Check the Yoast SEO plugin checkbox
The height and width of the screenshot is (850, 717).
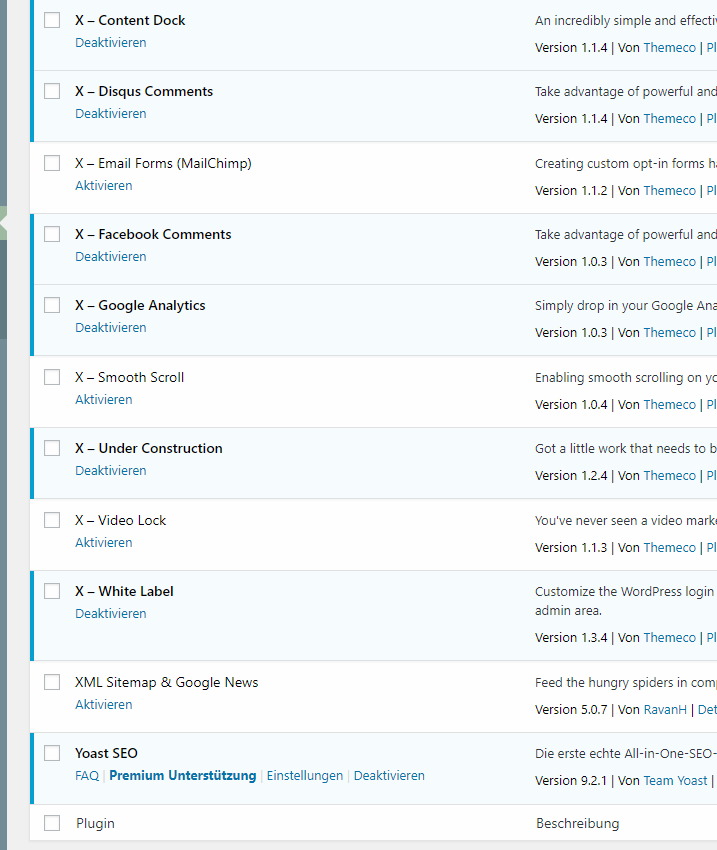pos(52,753)
